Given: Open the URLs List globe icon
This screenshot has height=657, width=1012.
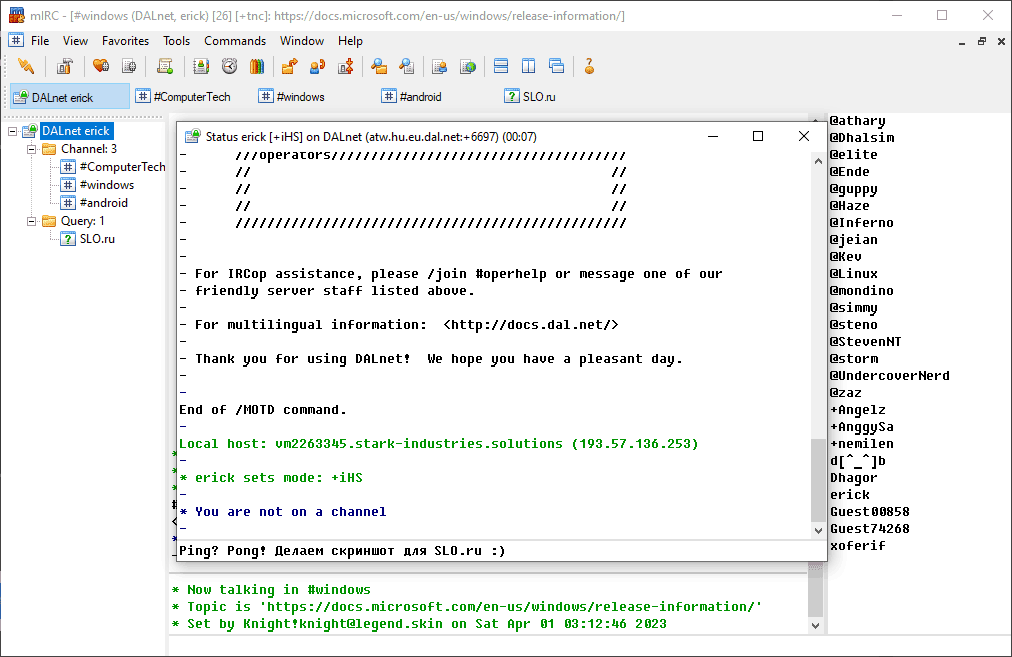Looking at the screenshot, I should (468, 66).
